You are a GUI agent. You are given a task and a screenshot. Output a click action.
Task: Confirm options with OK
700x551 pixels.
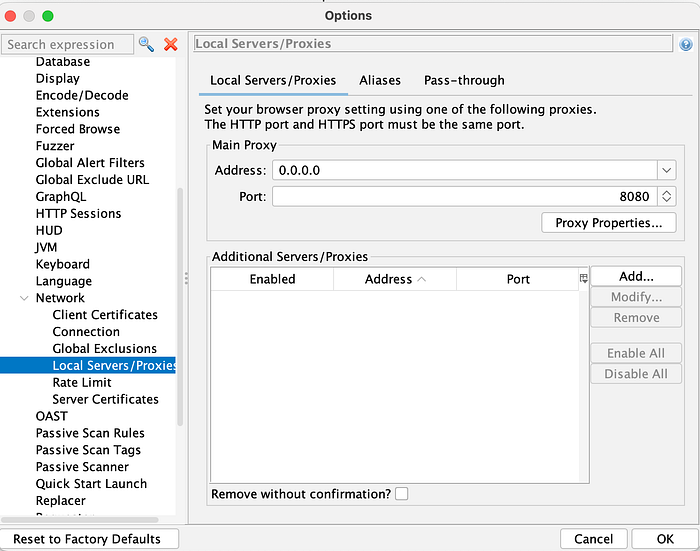(x=665, y=539)
